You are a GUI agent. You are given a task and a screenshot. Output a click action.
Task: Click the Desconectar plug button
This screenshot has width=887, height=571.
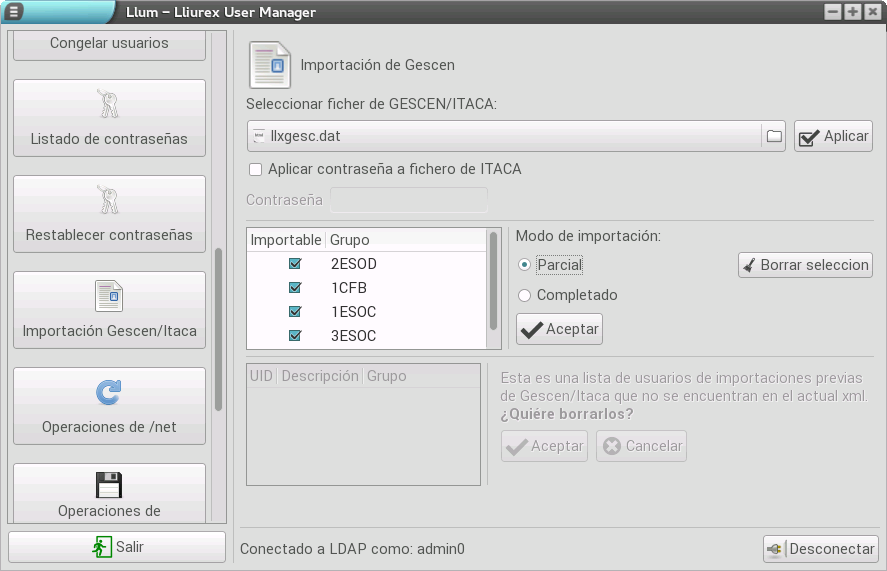click(x=820, y=549)
